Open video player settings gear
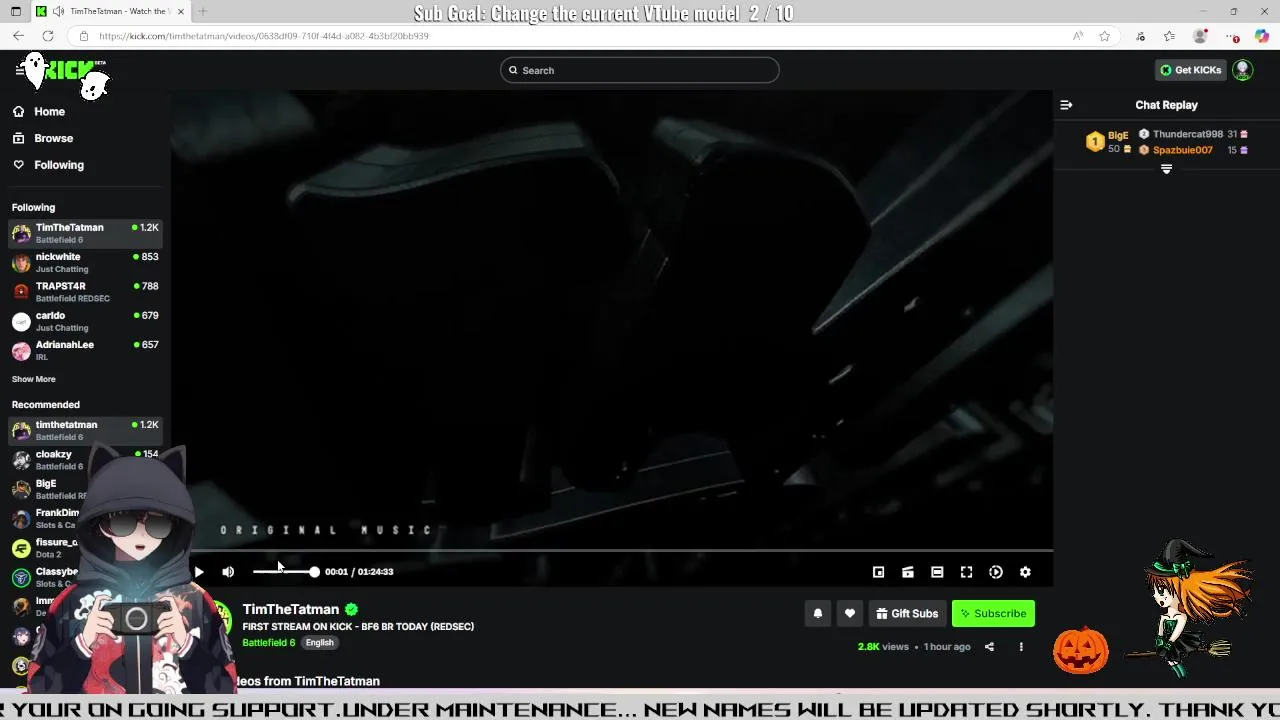The image size is (1280, 720). tap(1025, 572)
